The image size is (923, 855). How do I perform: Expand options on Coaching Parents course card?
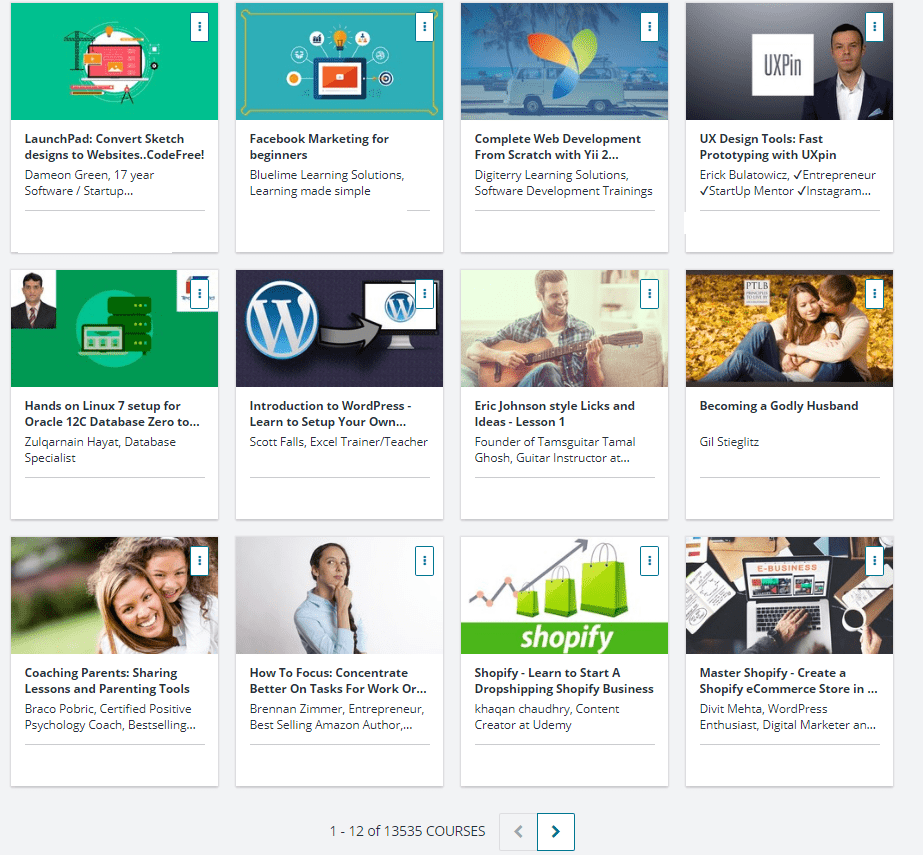(x=199, y=561)
